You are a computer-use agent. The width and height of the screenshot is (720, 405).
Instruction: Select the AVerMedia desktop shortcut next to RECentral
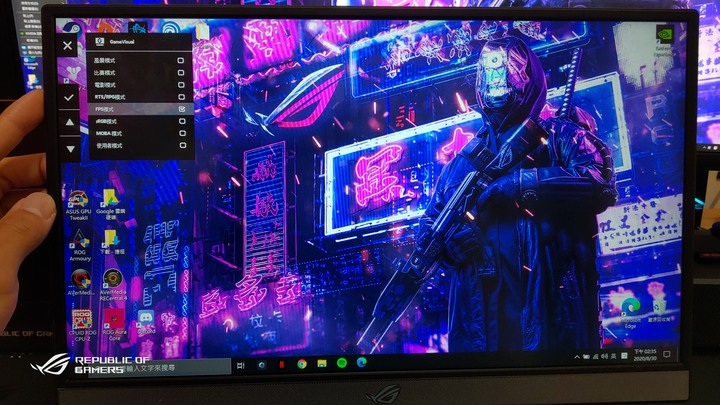click(81, 283)
